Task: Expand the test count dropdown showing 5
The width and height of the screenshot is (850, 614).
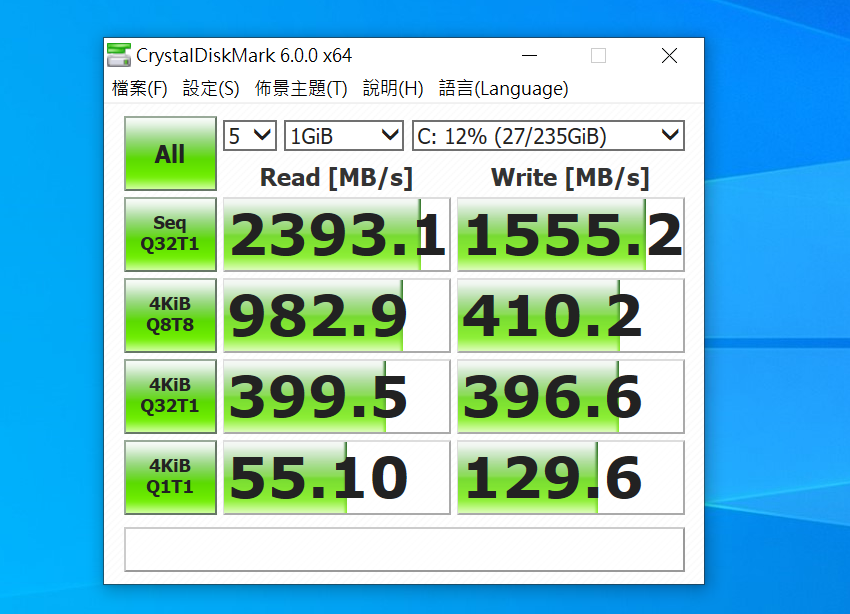Action: tap(250, 135)
